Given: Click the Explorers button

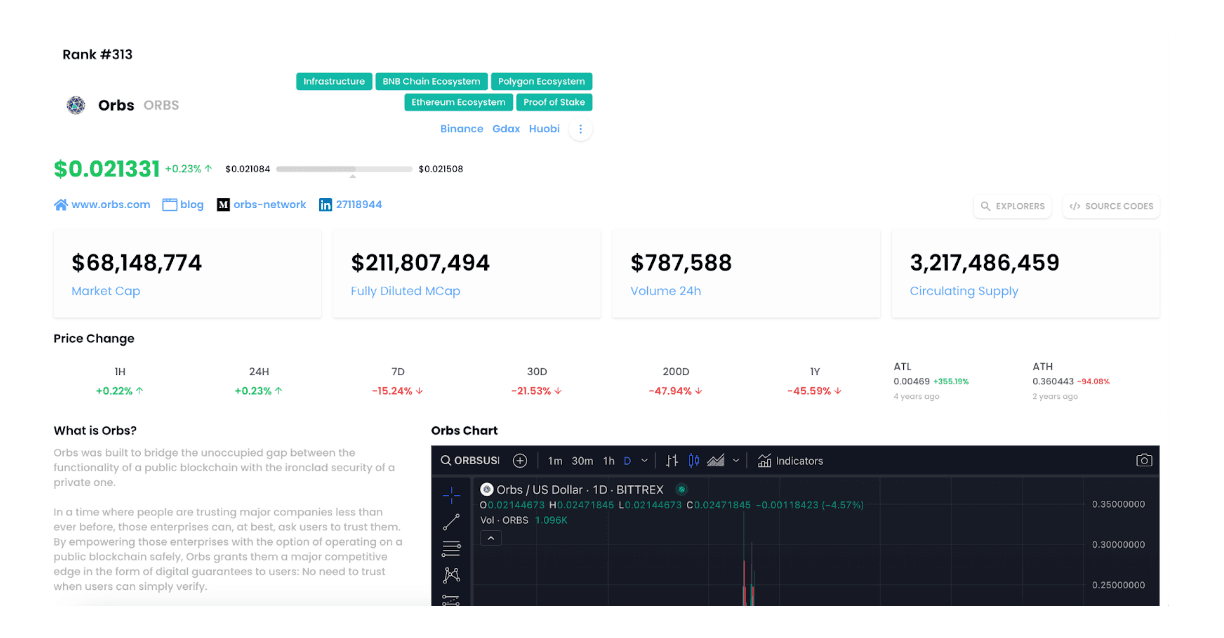Looking at the screenshot, I should click(1013, 206).
